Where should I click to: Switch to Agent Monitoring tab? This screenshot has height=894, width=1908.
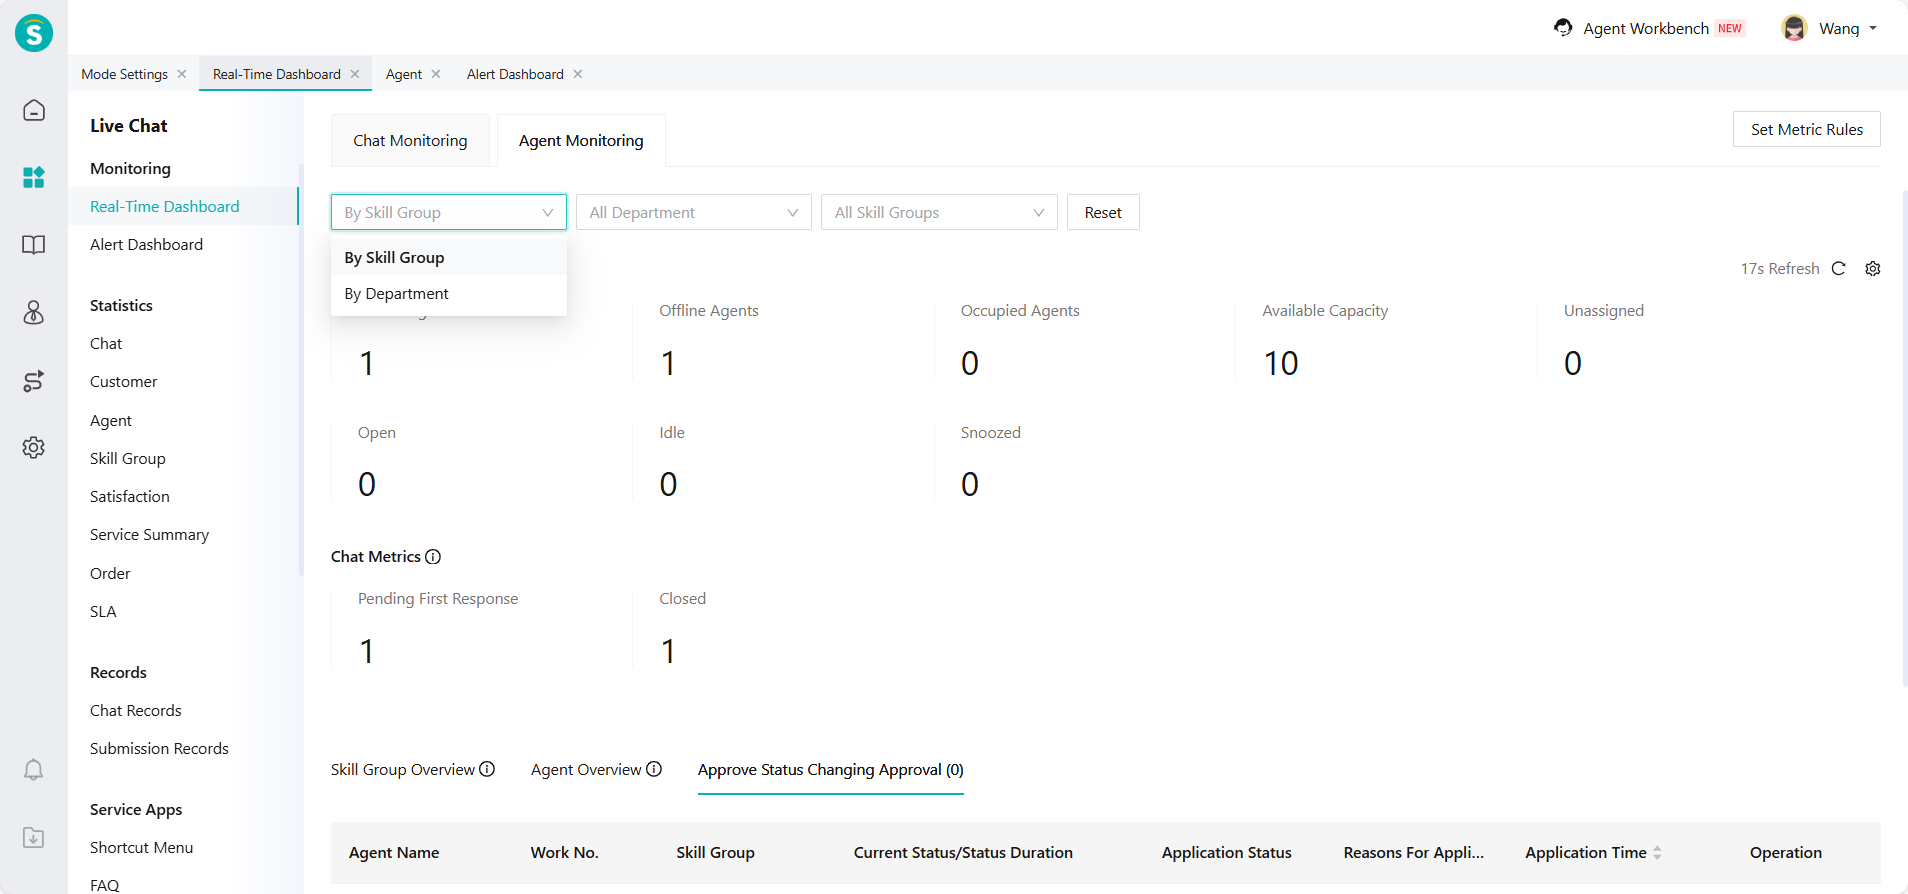(x=581, y=140)
